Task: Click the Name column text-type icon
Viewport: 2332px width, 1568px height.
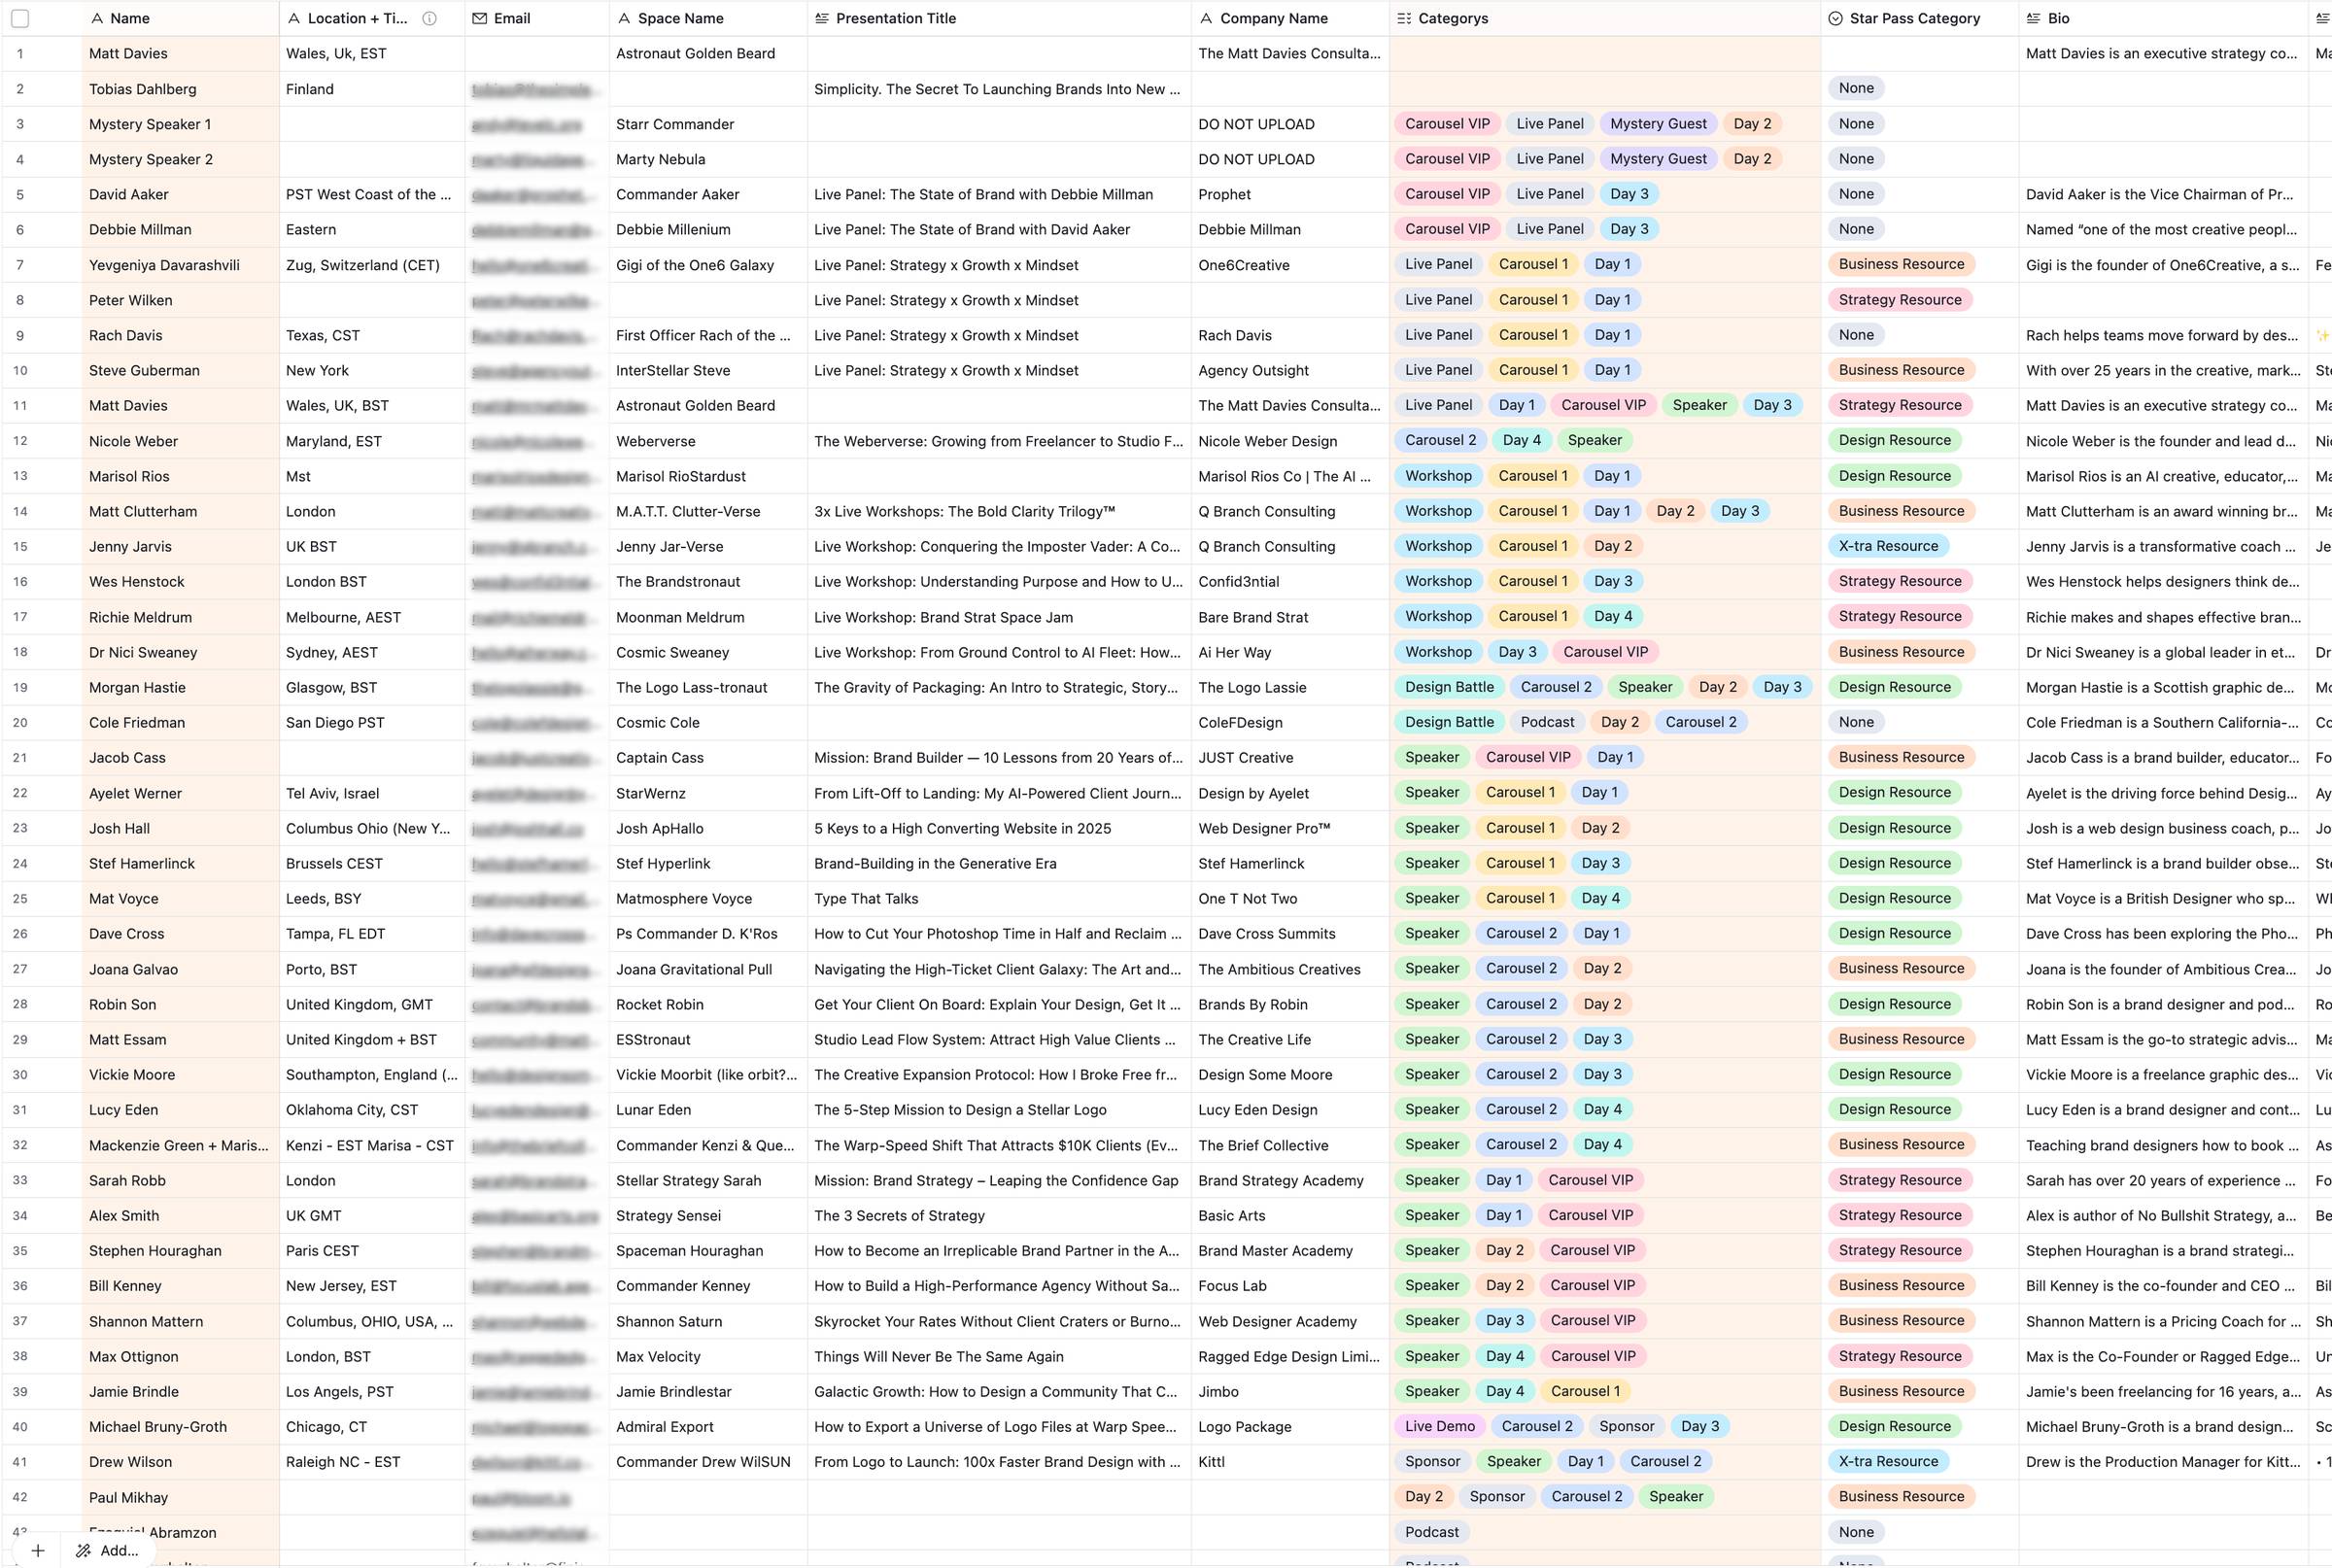Action: coord(97,18)
